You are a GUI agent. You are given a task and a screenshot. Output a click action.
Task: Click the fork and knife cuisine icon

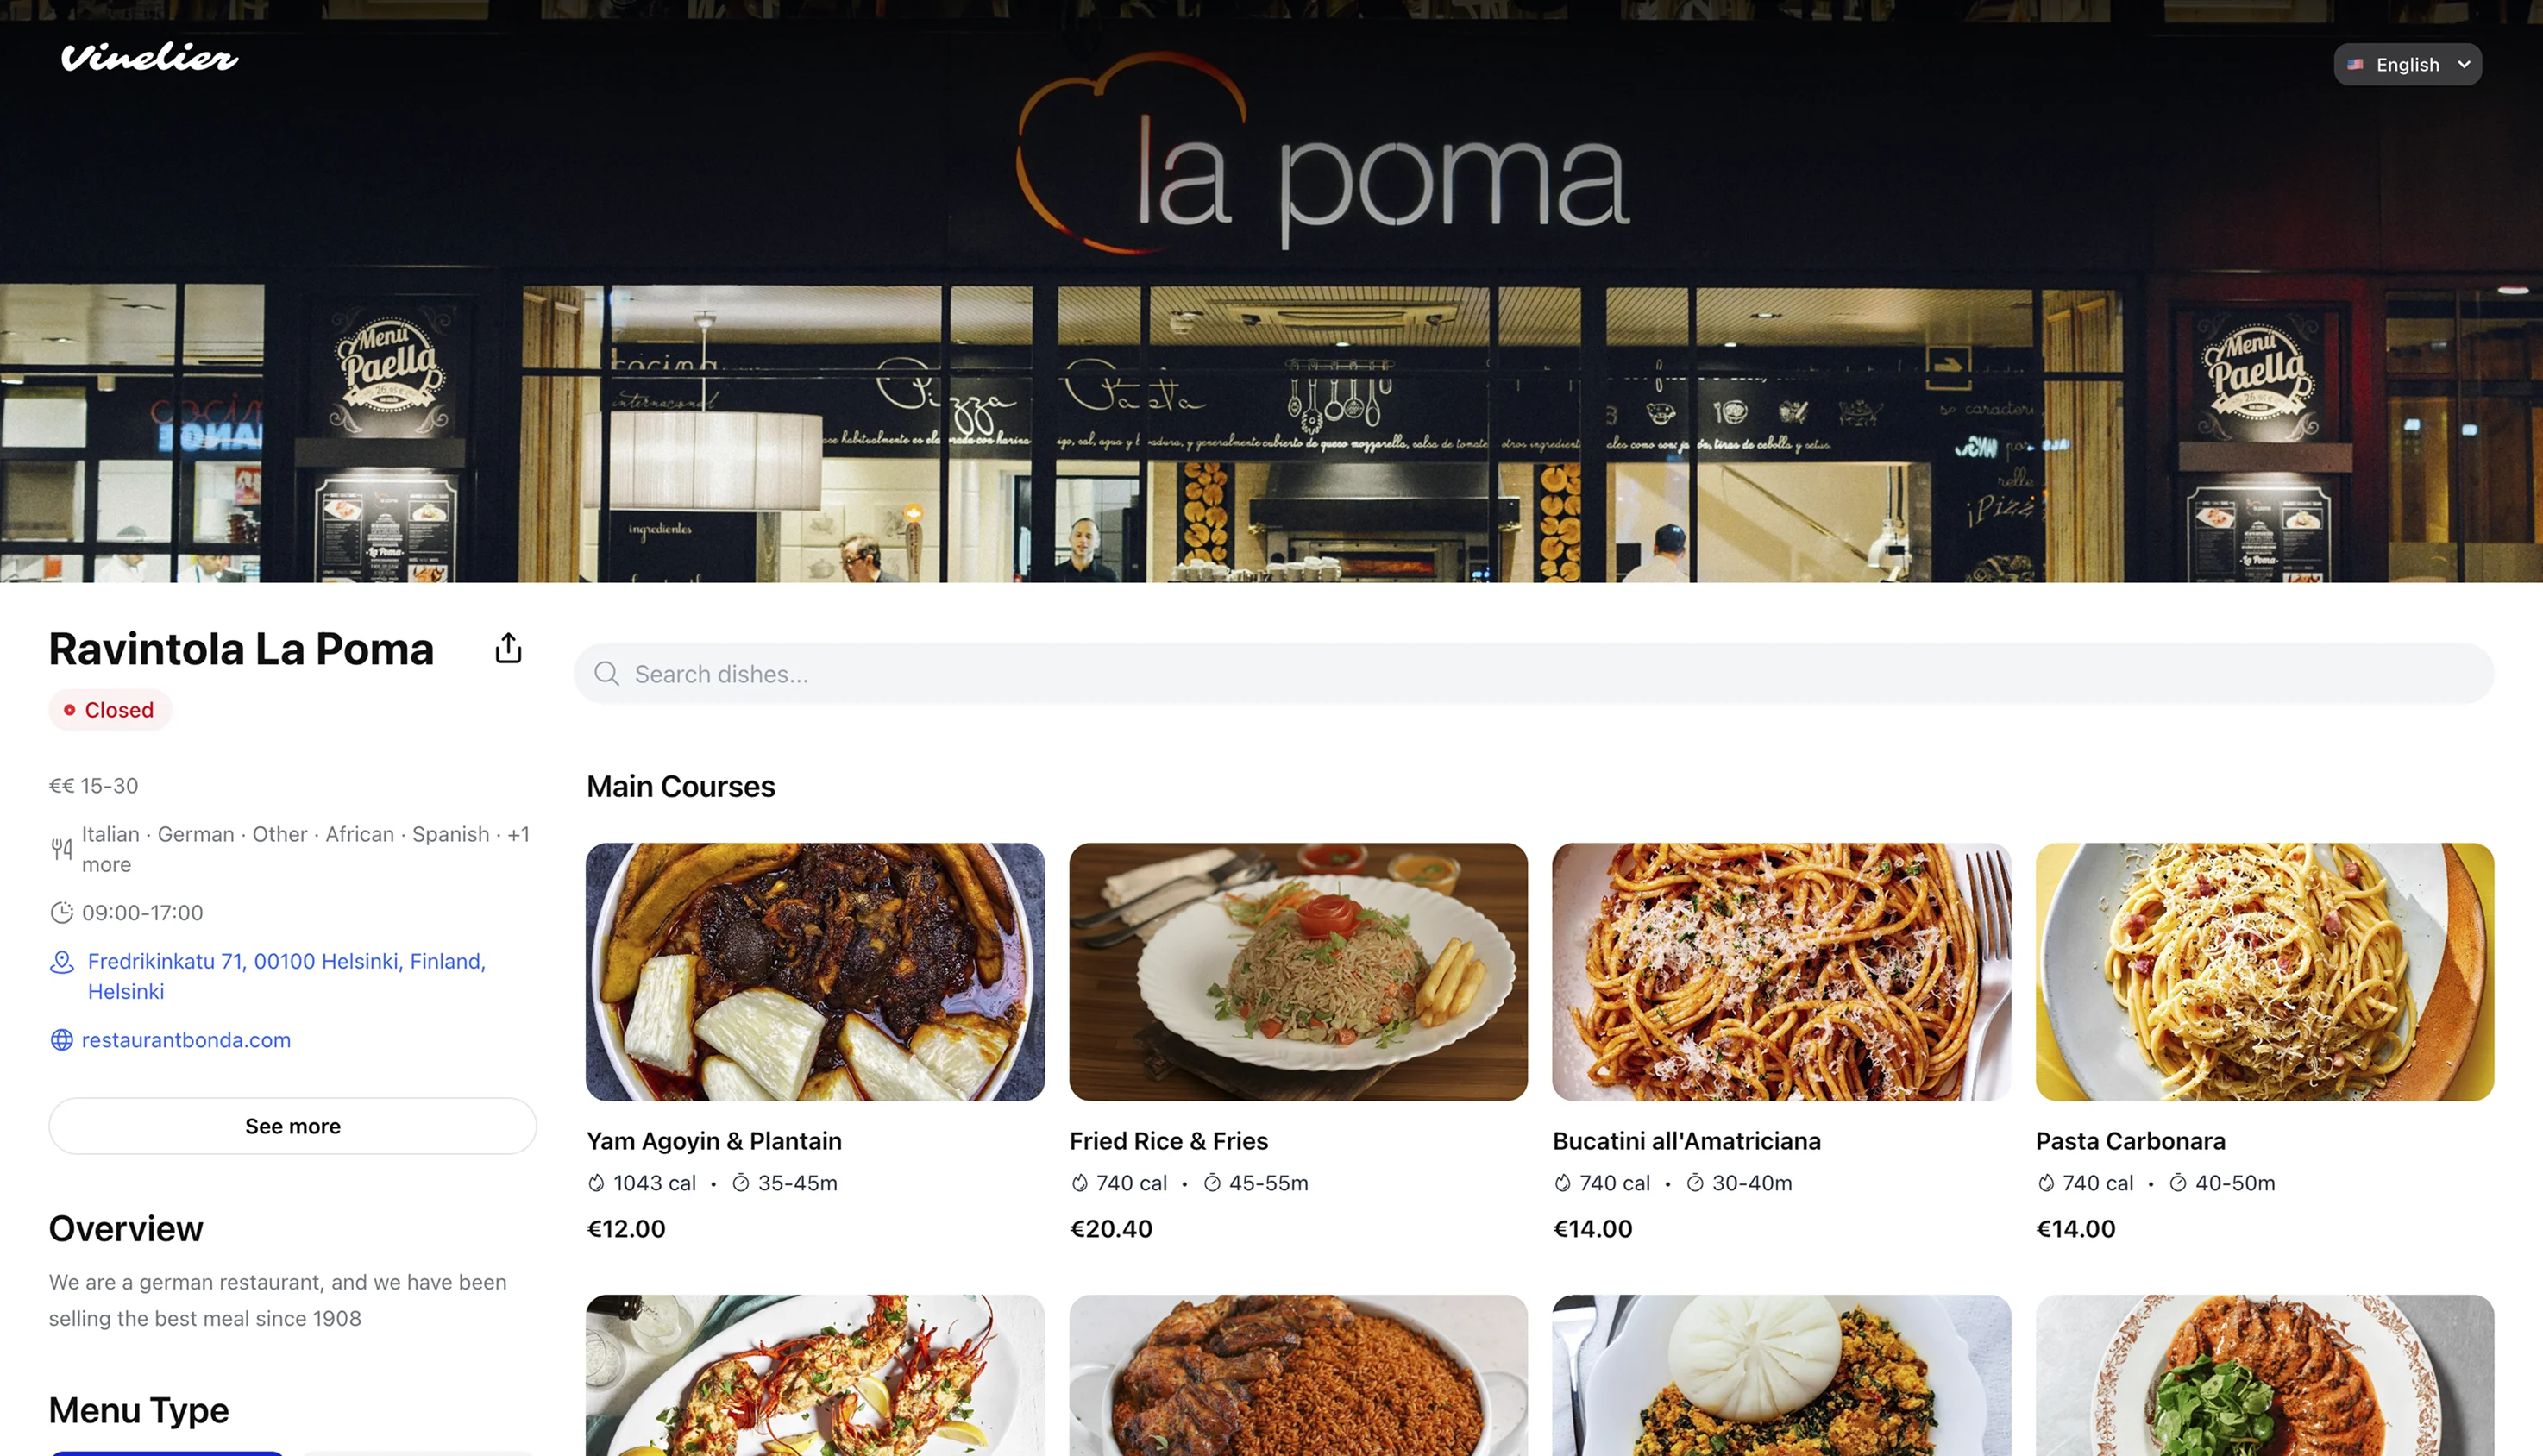pos(62,849)
